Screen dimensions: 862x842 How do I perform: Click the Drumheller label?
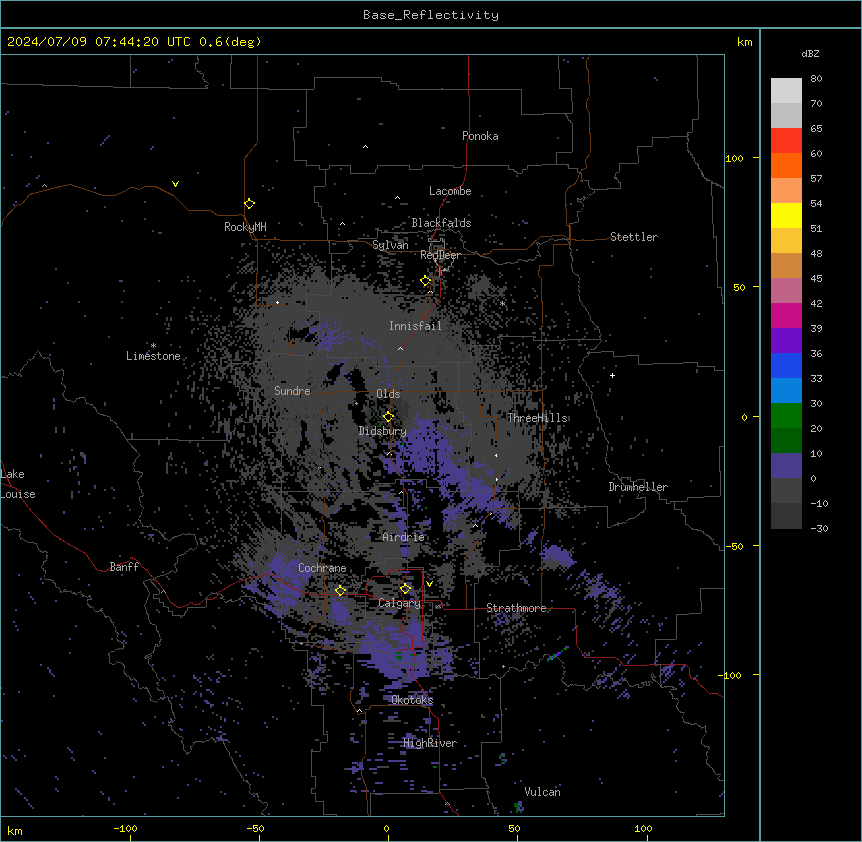click(x=638, y=487)
